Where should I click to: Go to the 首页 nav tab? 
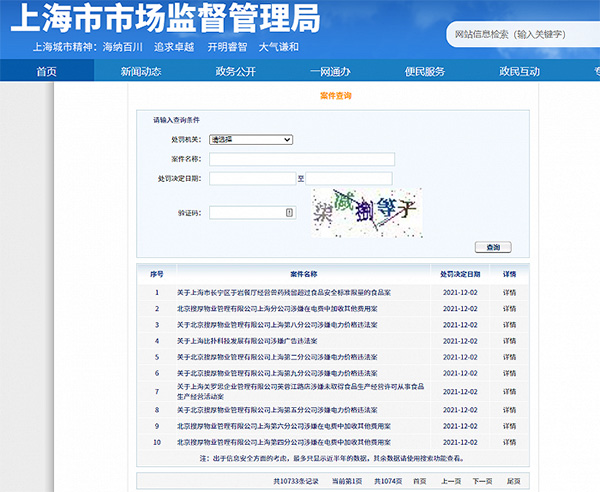click(47, 71)
